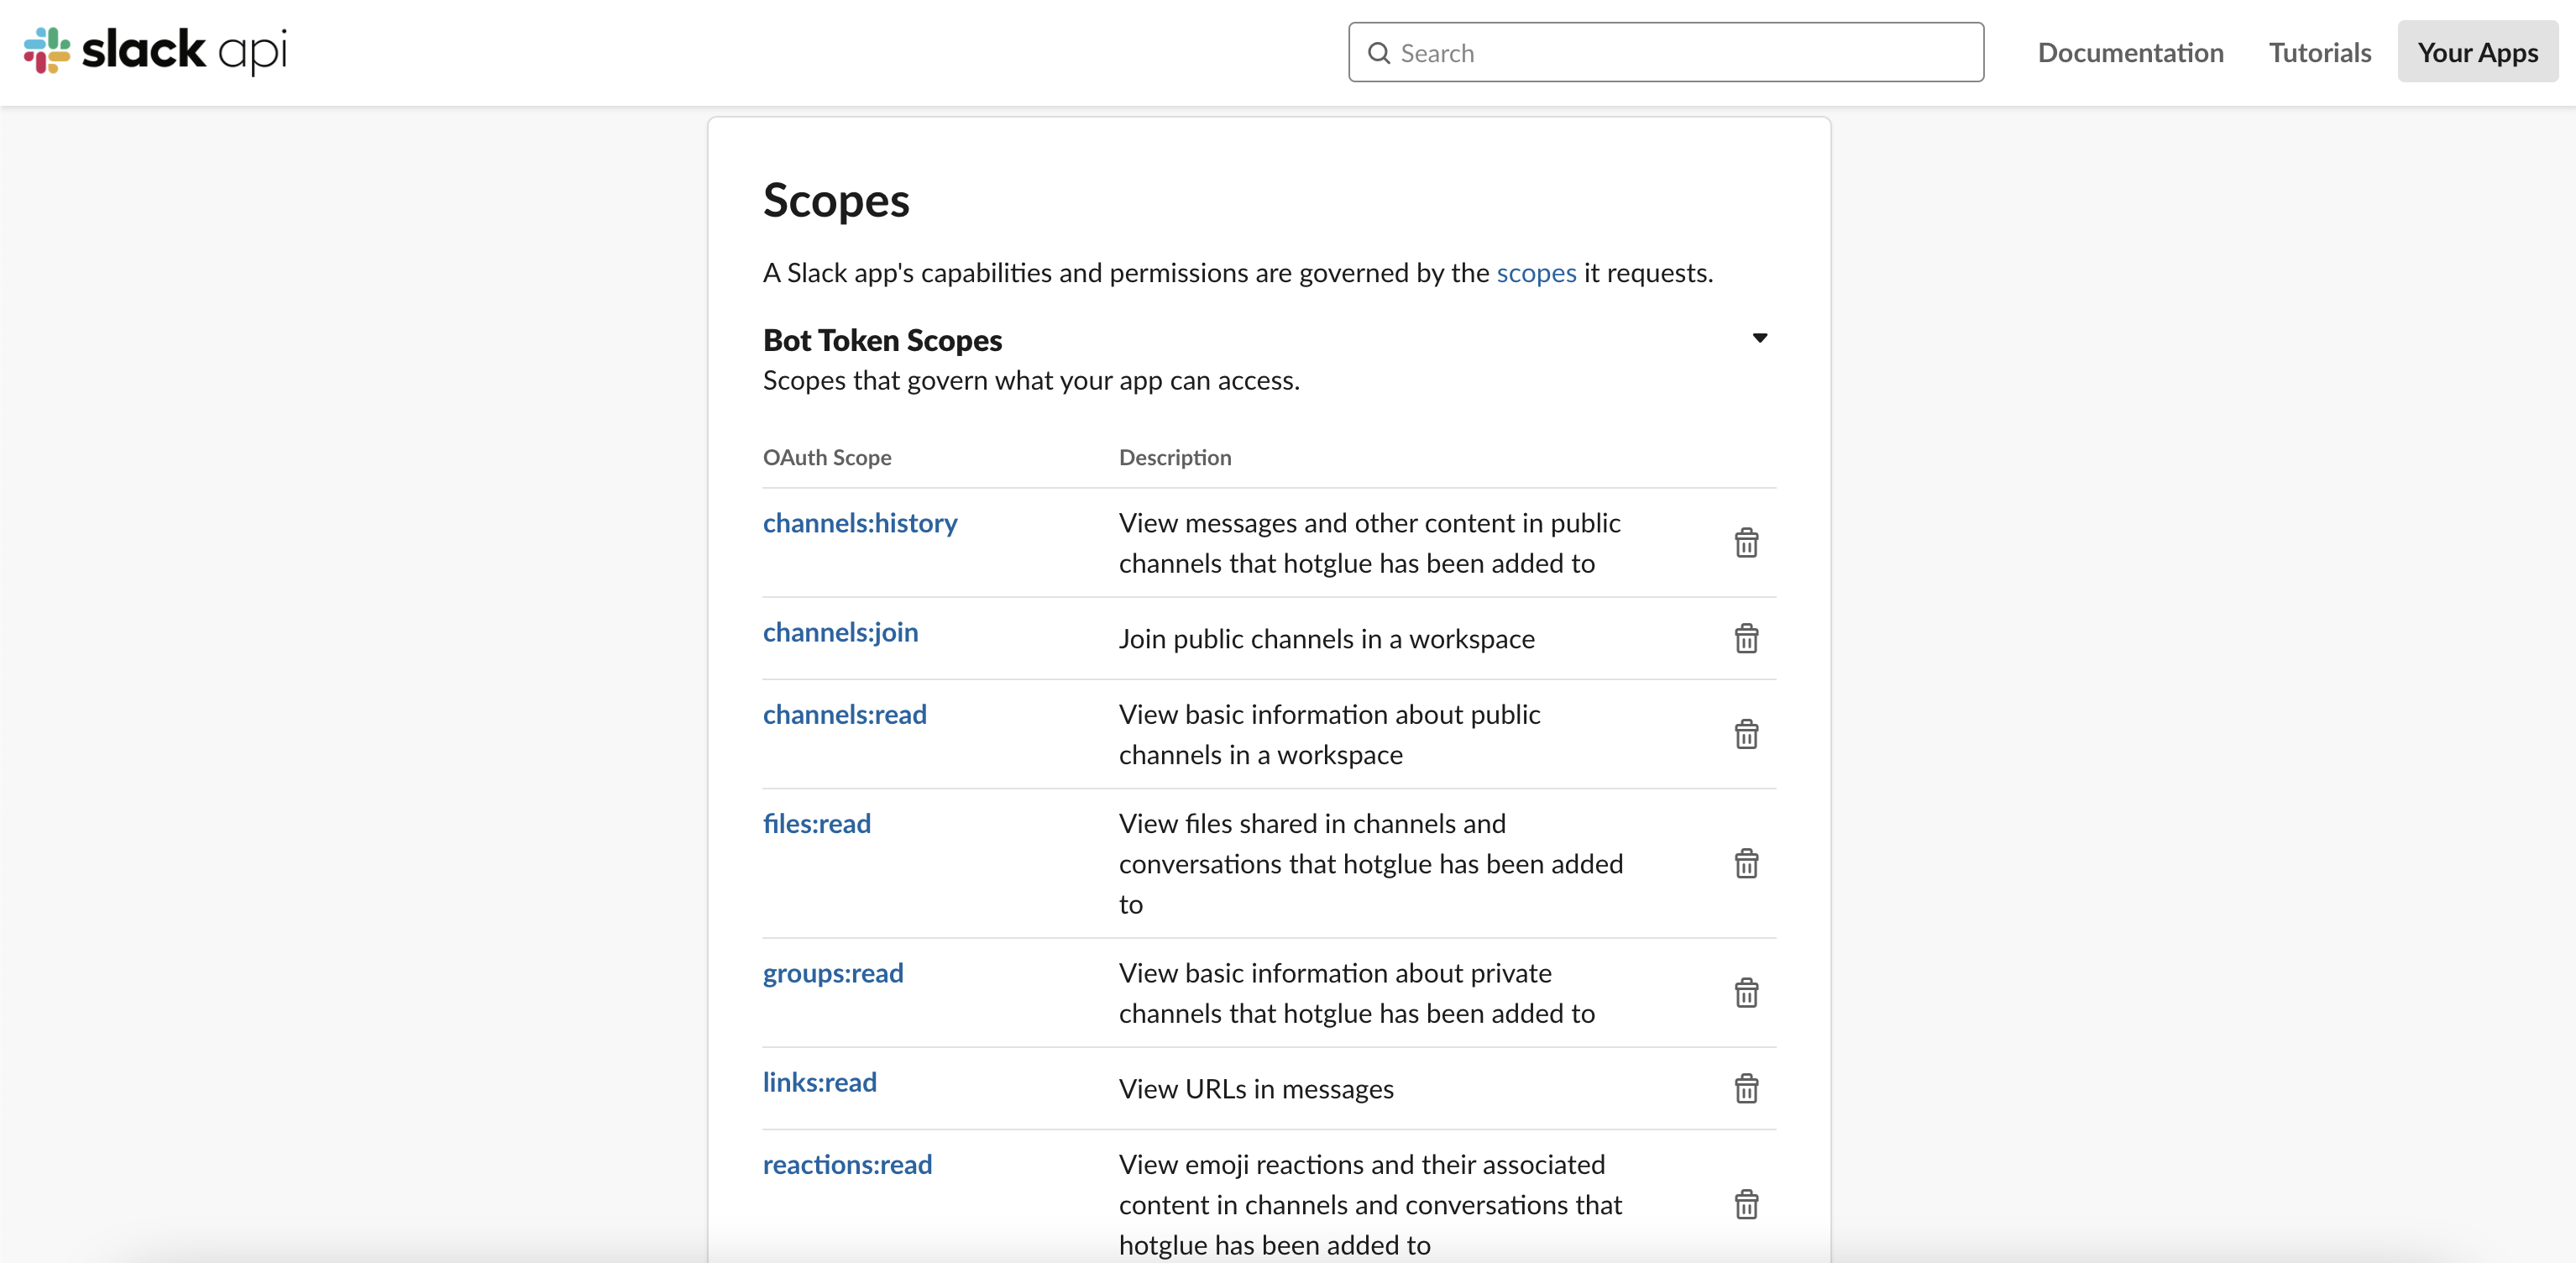Open the reactions:read scope link
This screenshot has width=2576, height=1263.
tap(846, 1164)
